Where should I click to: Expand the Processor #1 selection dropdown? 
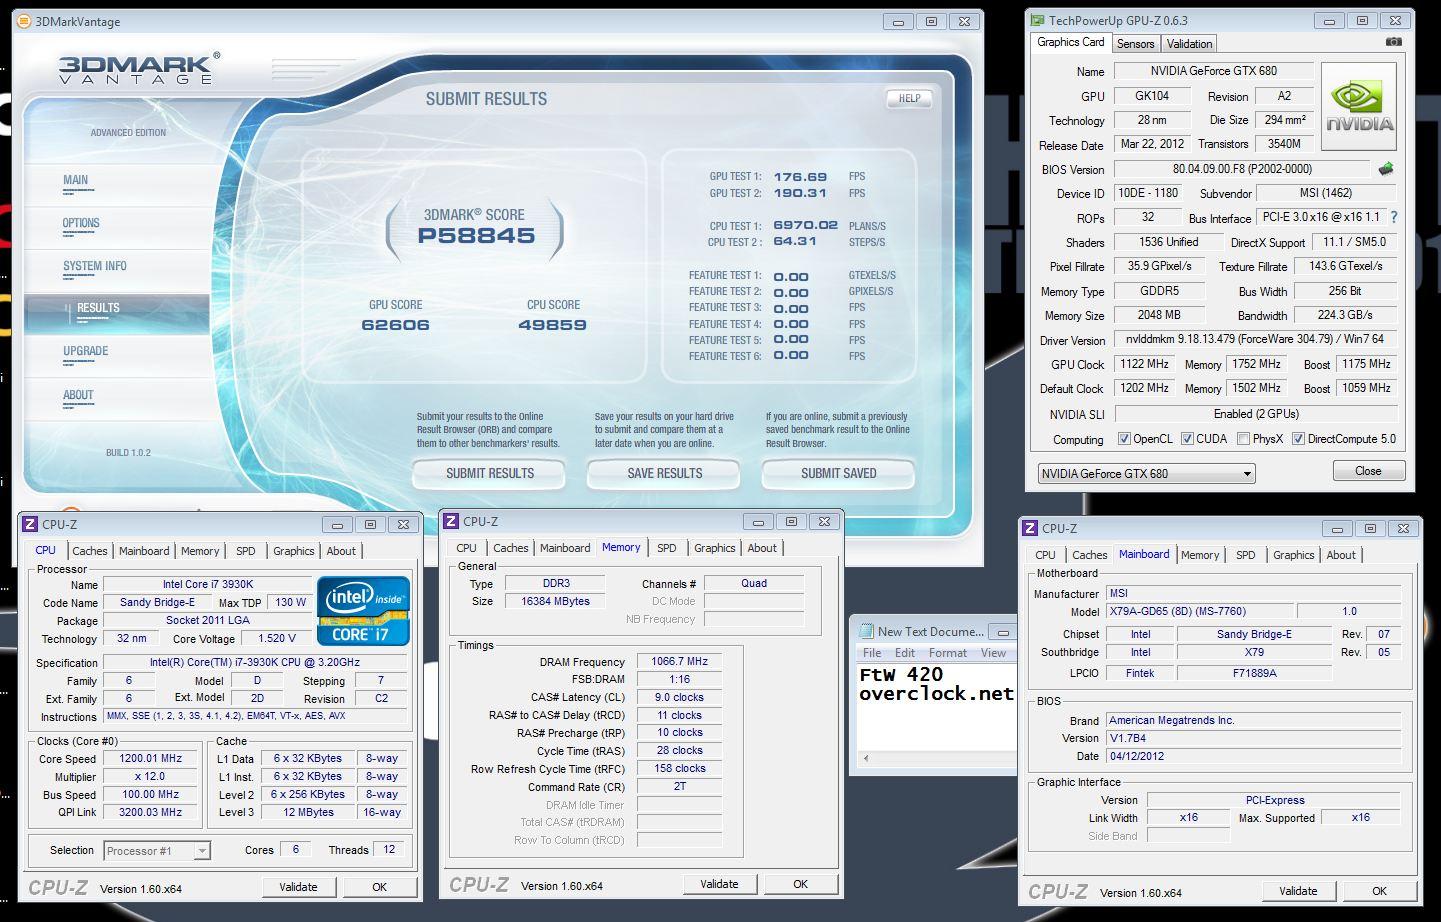(201, 851)
